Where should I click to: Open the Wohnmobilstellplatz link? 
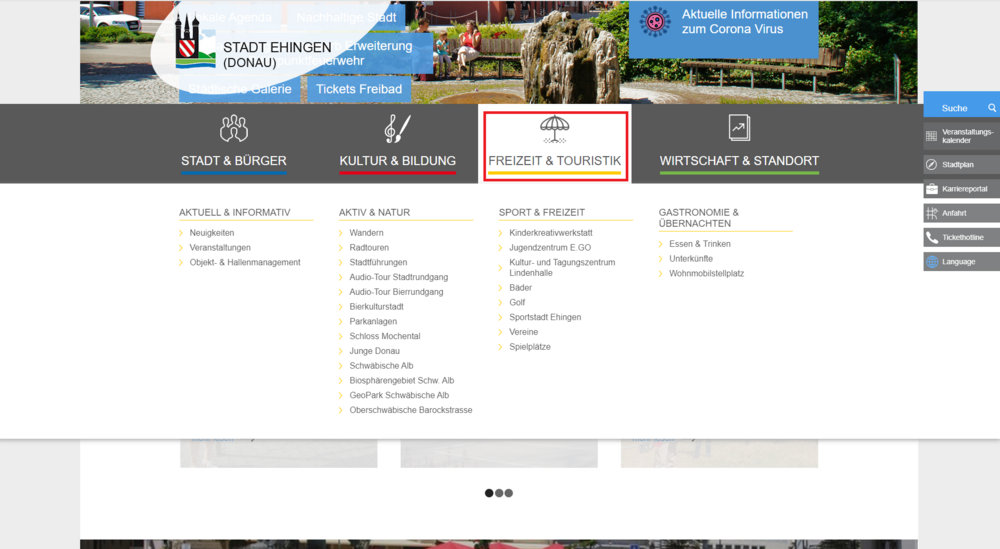click(x=707, y=273)
